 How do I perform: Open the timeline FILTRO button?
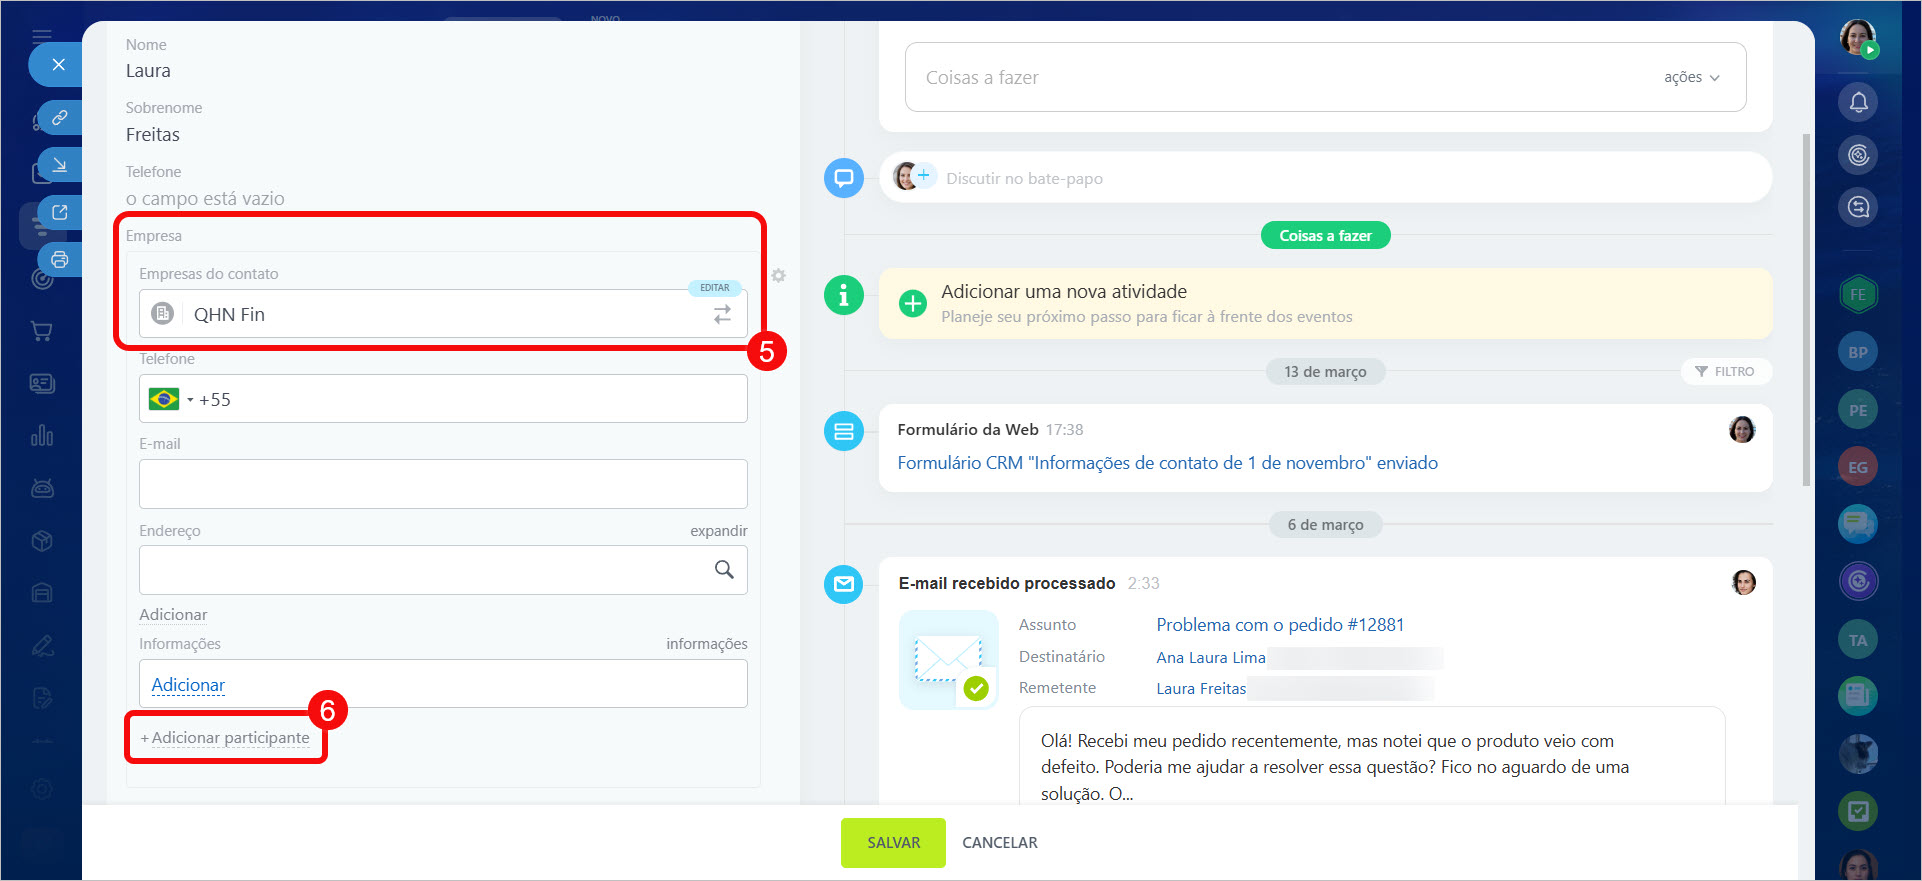1725,372
